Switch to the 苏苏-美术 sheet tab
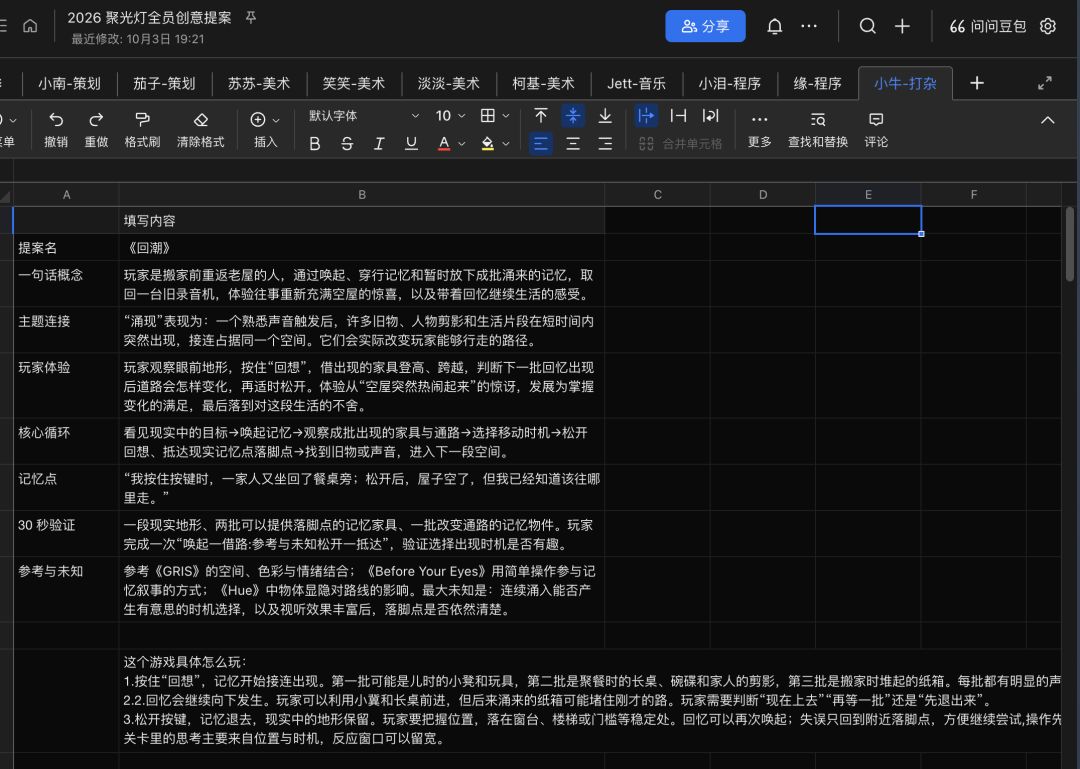The height and width of the screenshot is (769, 1080). 259,83
